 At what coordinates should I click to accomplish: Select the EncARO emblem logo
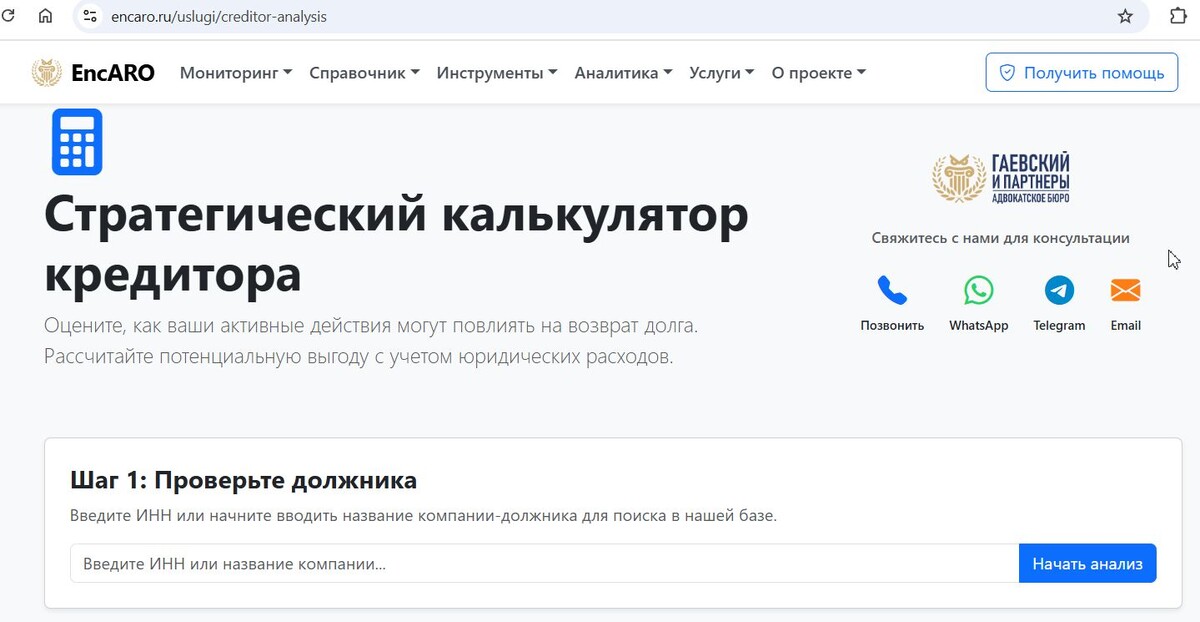click(46, 71)
